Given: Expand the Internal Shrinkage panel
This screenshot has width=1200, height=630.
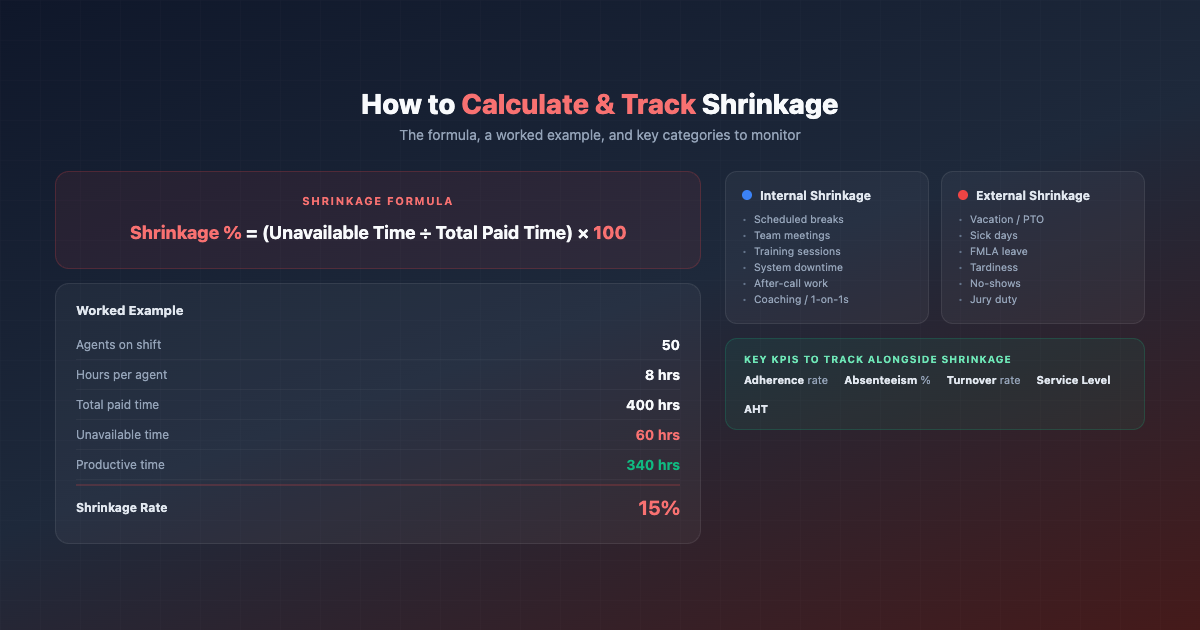Looking at the screenshot, I should 827,247.
